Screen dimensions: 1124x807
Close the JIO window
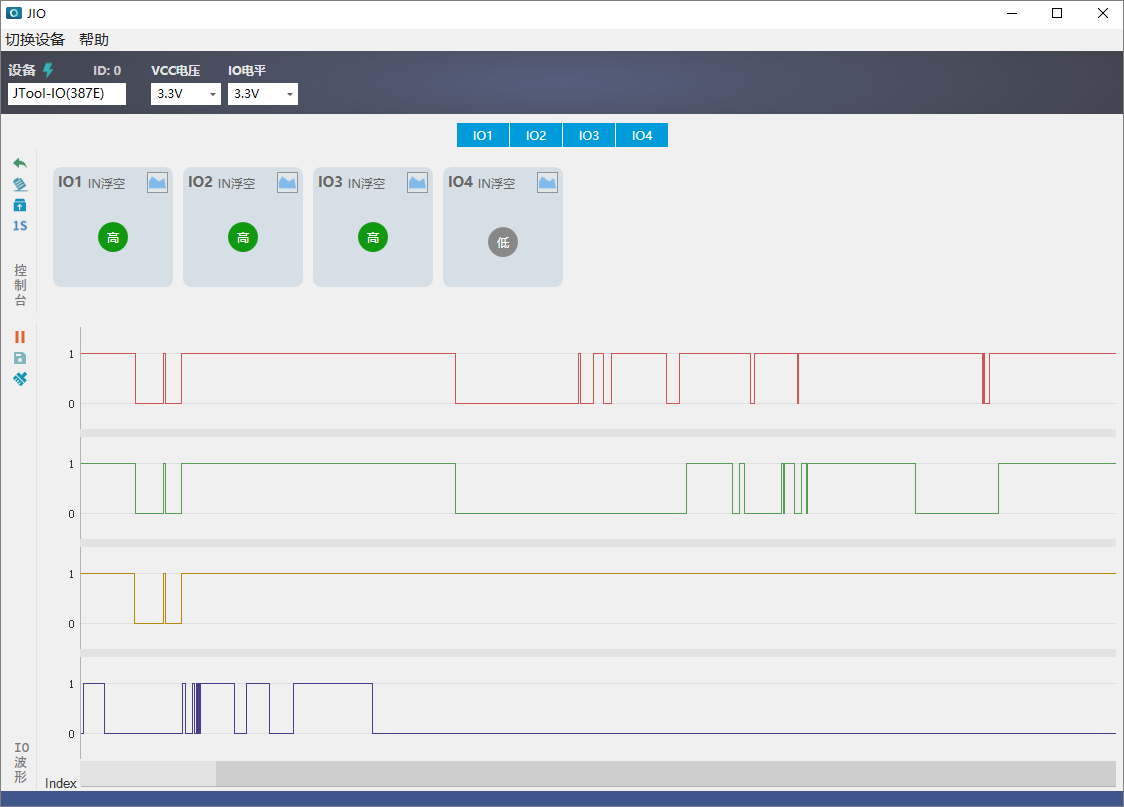click(1102, 14)
